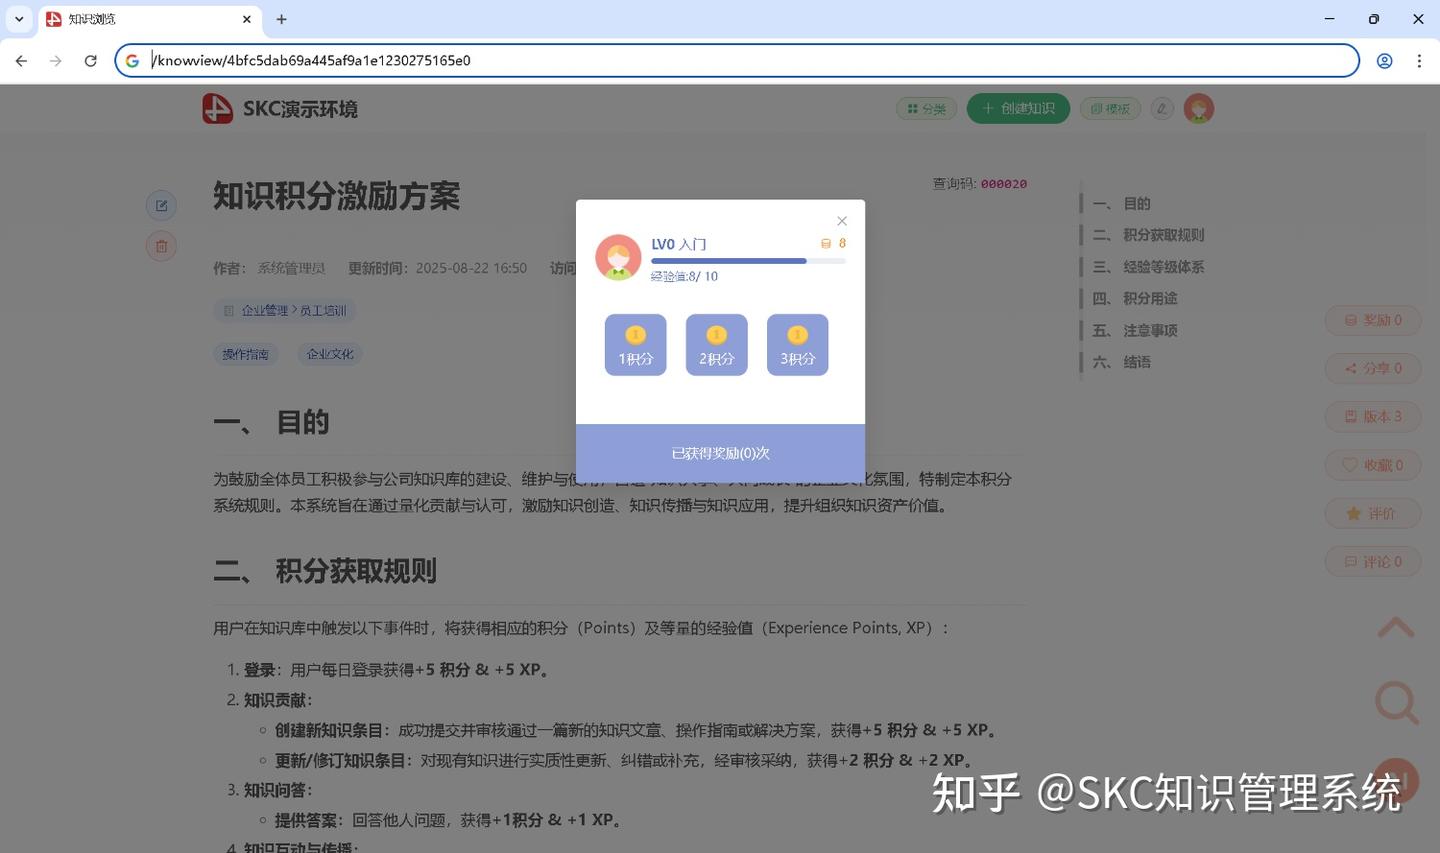1440x853 pixels.
Task: Click the pen icon in the header
Action: tap(1162, 108)
